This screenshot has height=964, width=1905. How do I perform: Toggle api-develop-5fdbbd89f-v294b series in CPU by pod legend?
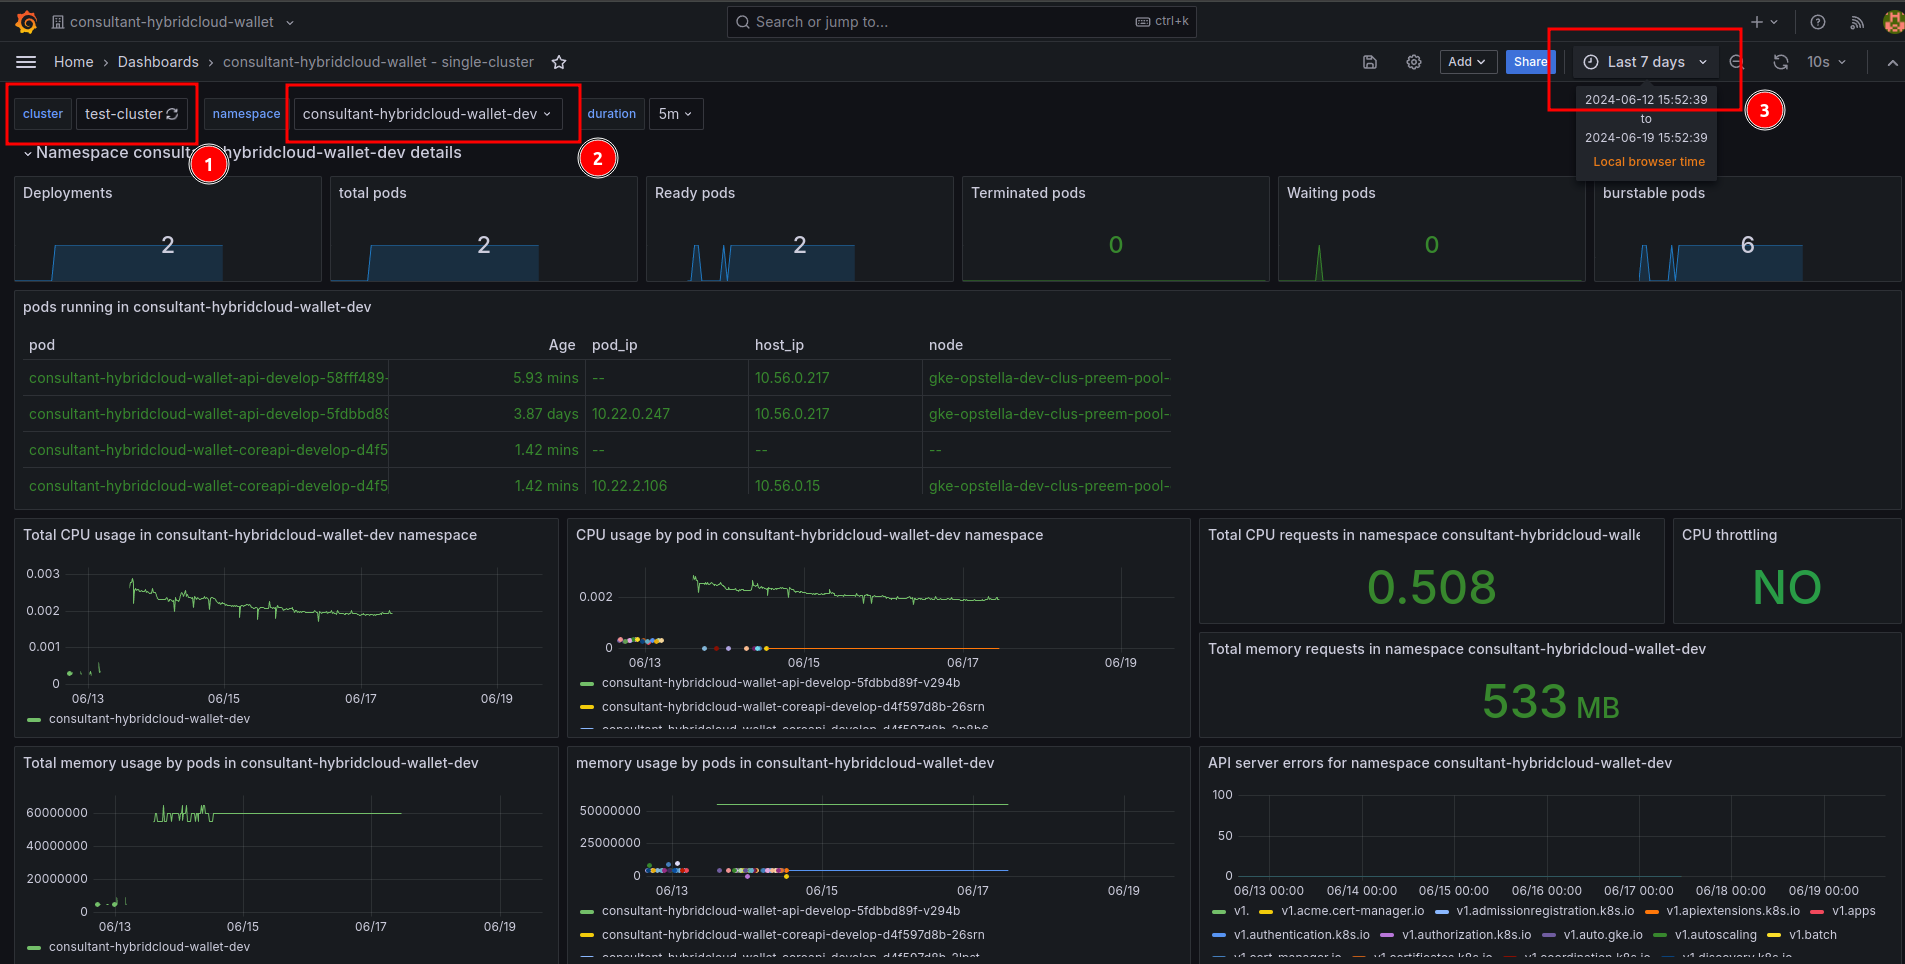[781, 683]
